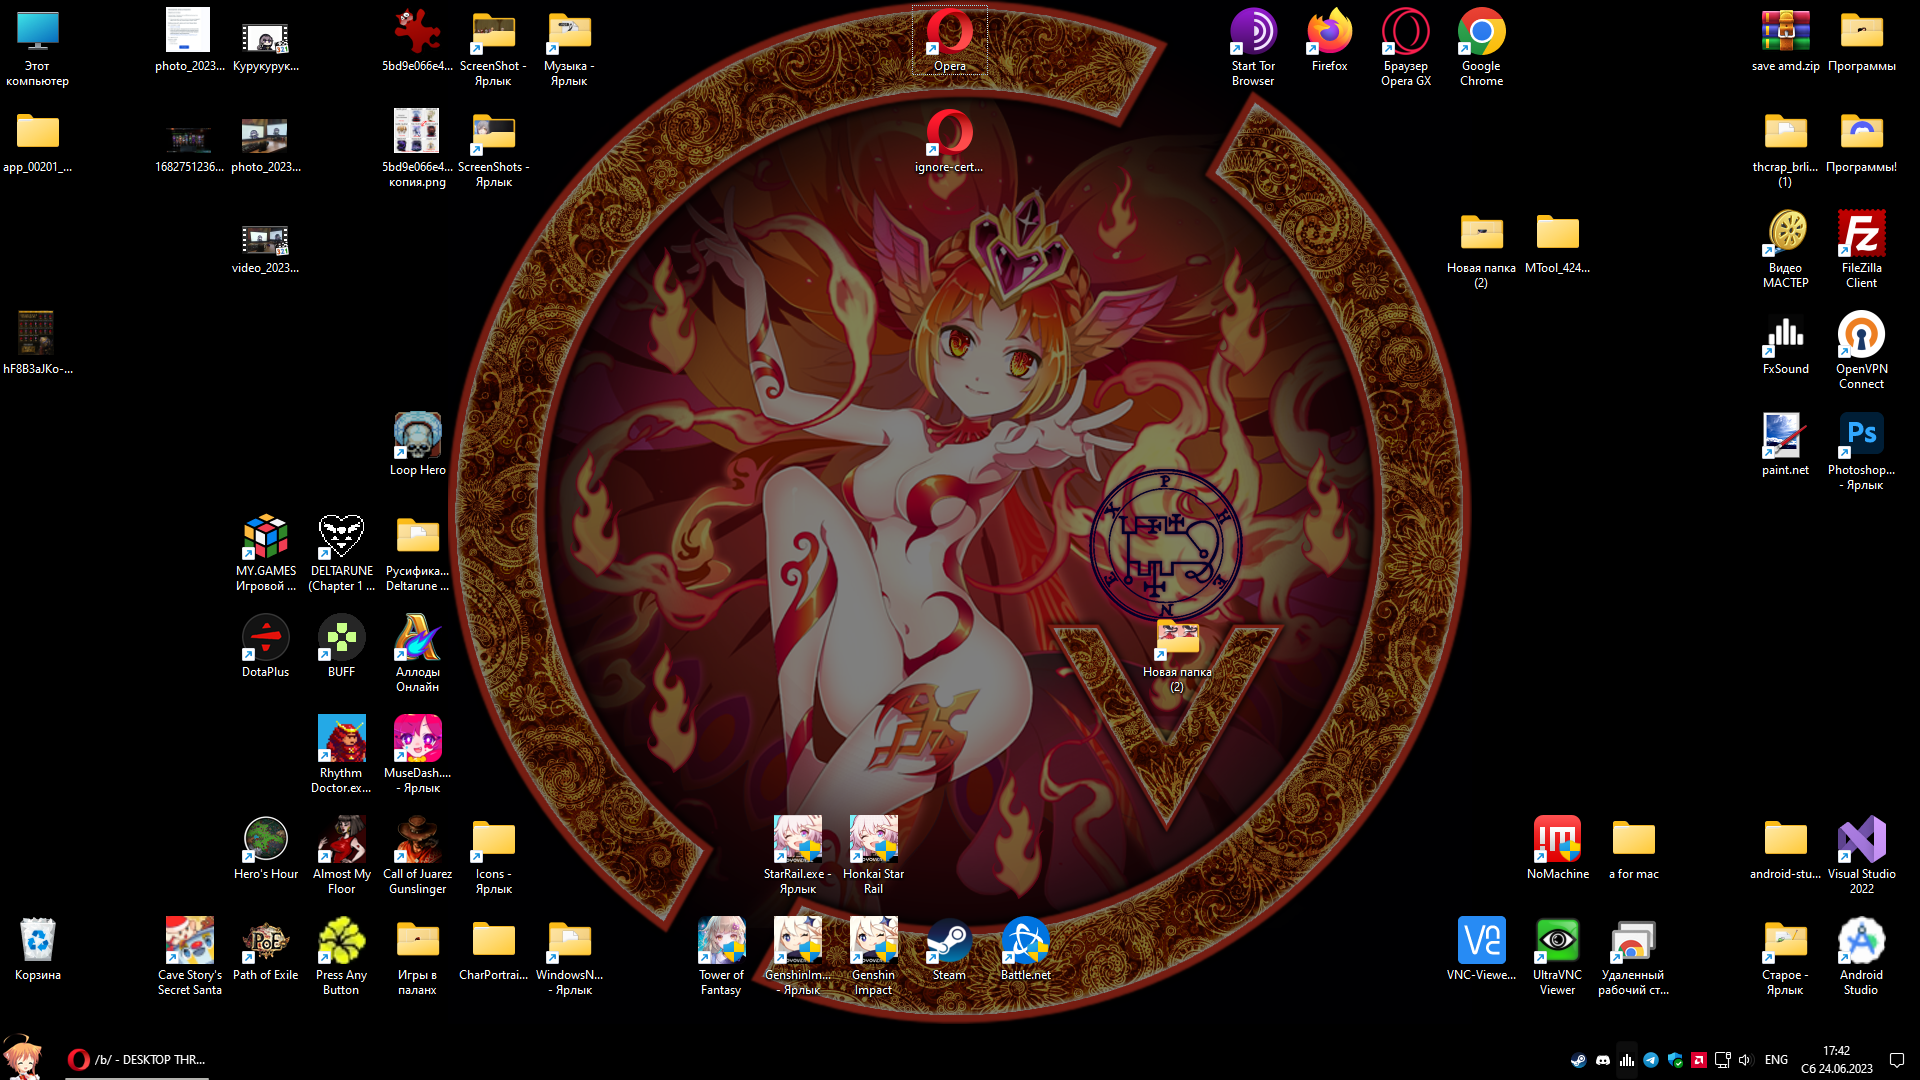Select the Android Studio shortcut
Screen dimensions: 1920x1080
pos(1861,956)
